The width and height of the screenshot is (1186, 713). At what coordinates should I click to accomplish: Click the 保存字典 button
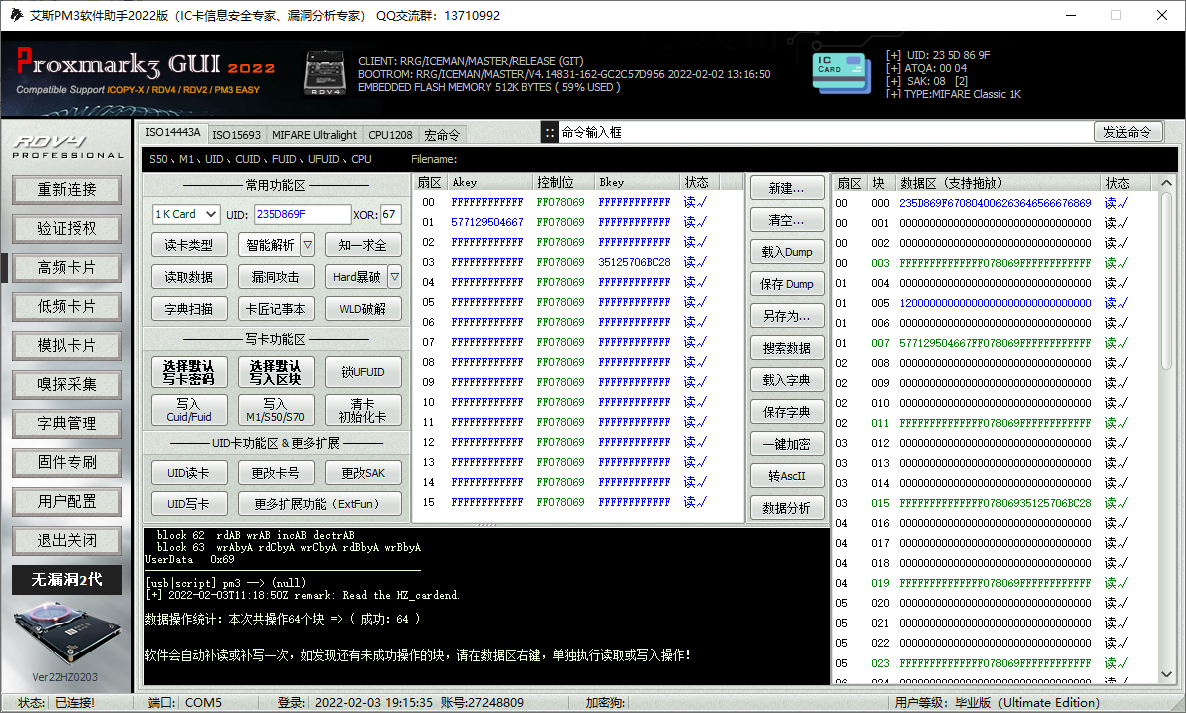tap(787, 412)
